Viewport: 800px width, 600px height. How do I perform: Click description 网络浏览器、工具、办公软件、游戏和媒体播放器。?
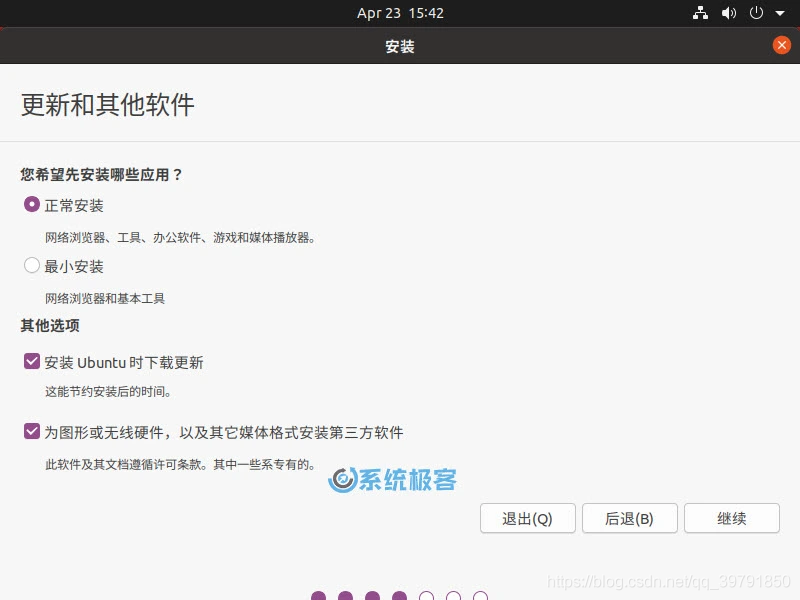tap(180, 237)
